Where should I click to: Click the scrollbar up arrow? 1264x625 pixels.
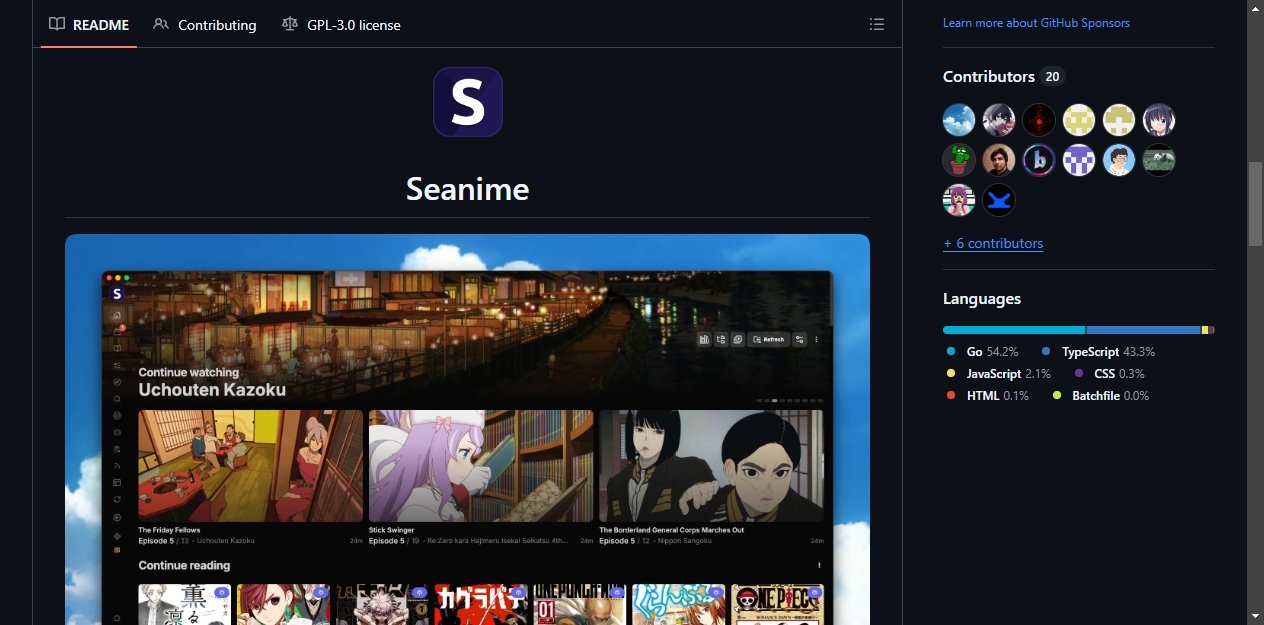coord(1255,8)
